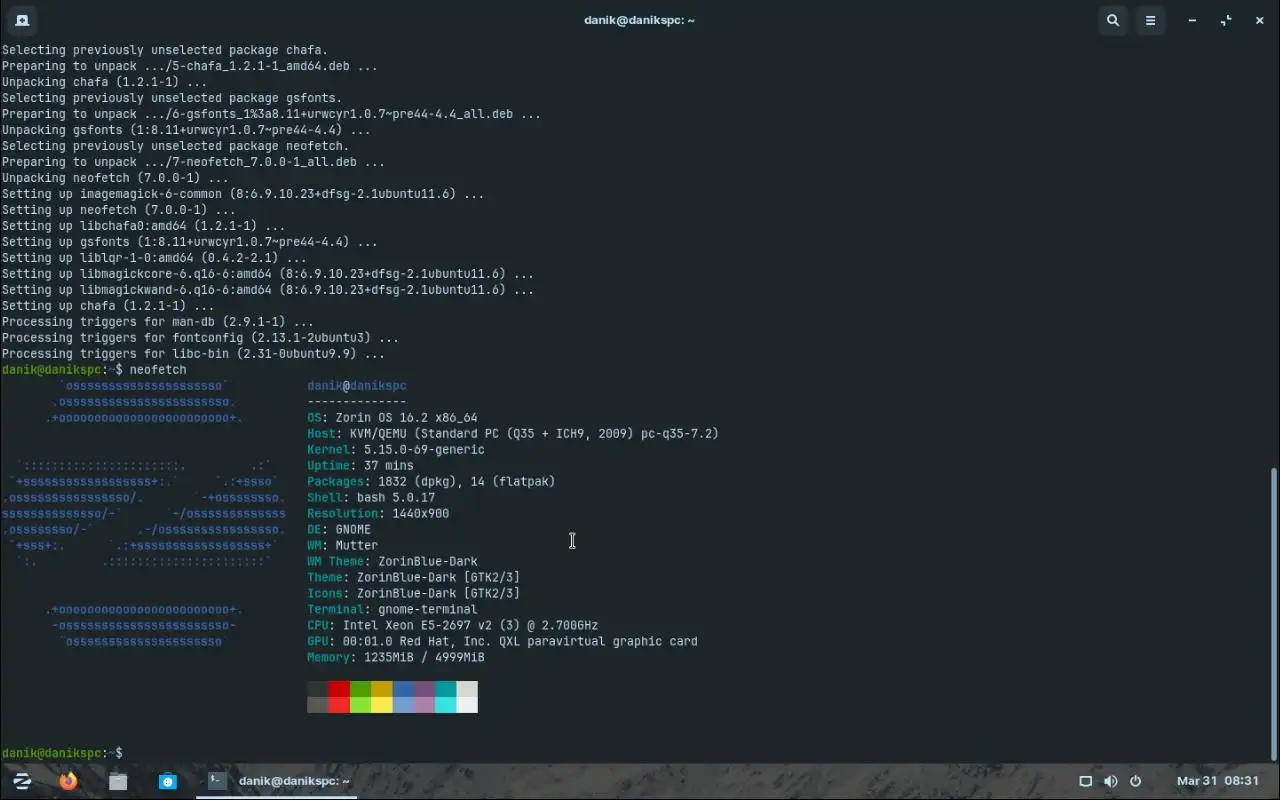
Task: Close the terminal window
Action: tap(1260, 20)
